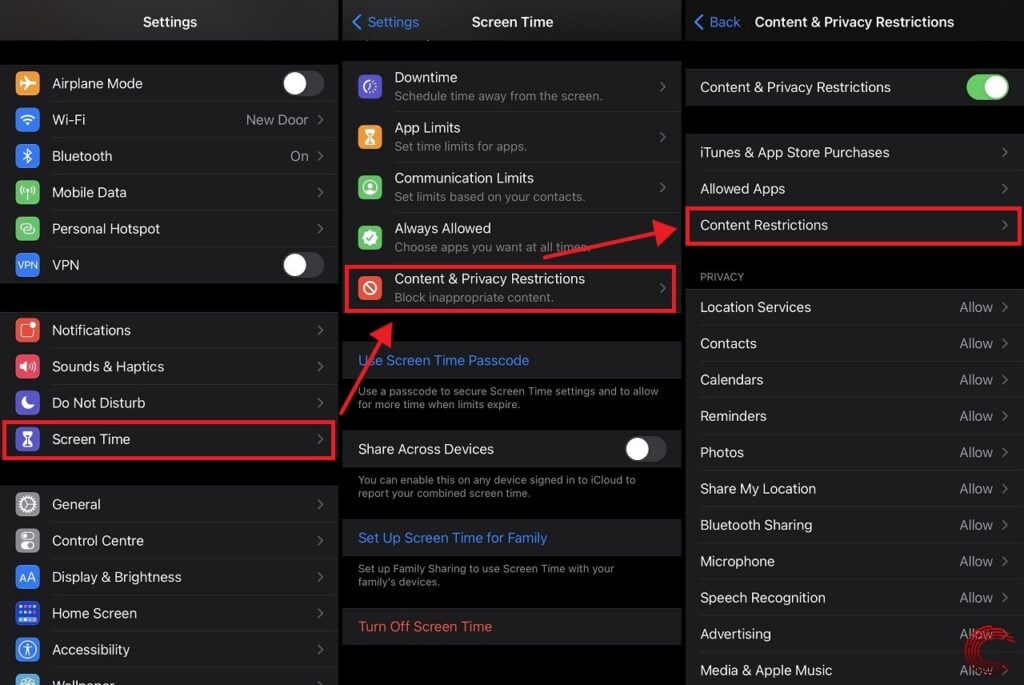Tap the Notifications icon
This screenshot has width=1024, height=685.
[27, 330]
